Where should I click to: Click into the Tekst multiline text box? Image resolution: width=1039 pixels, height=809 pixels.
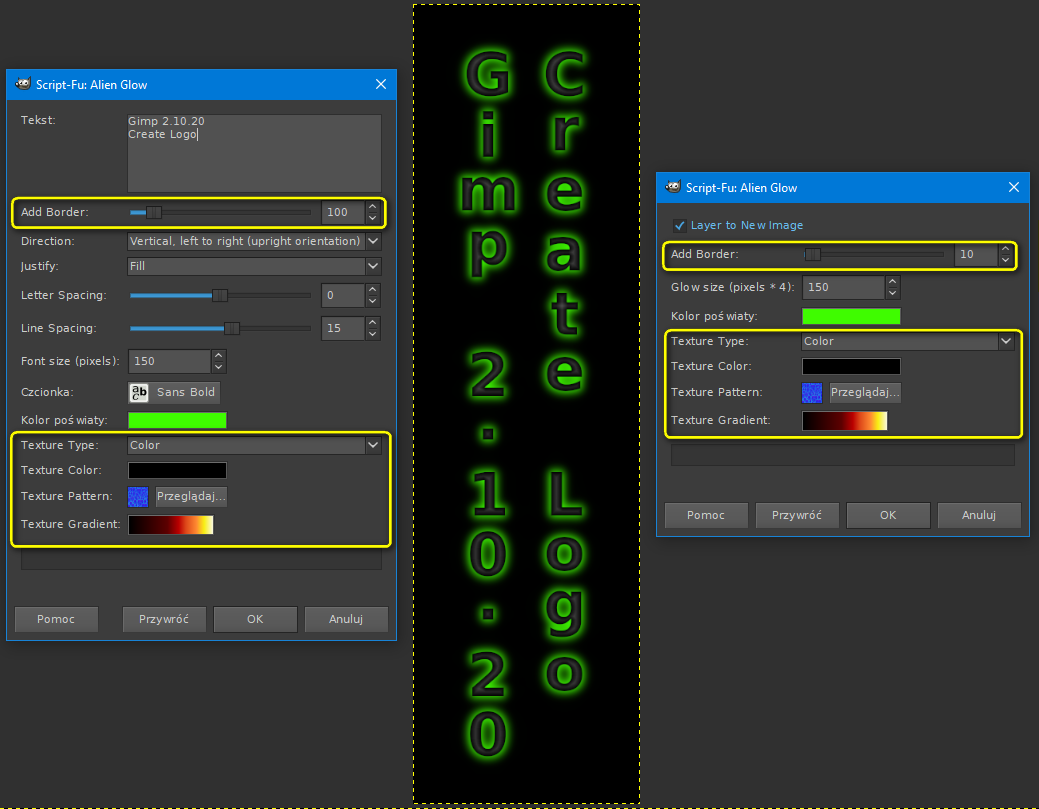point(254,153)
